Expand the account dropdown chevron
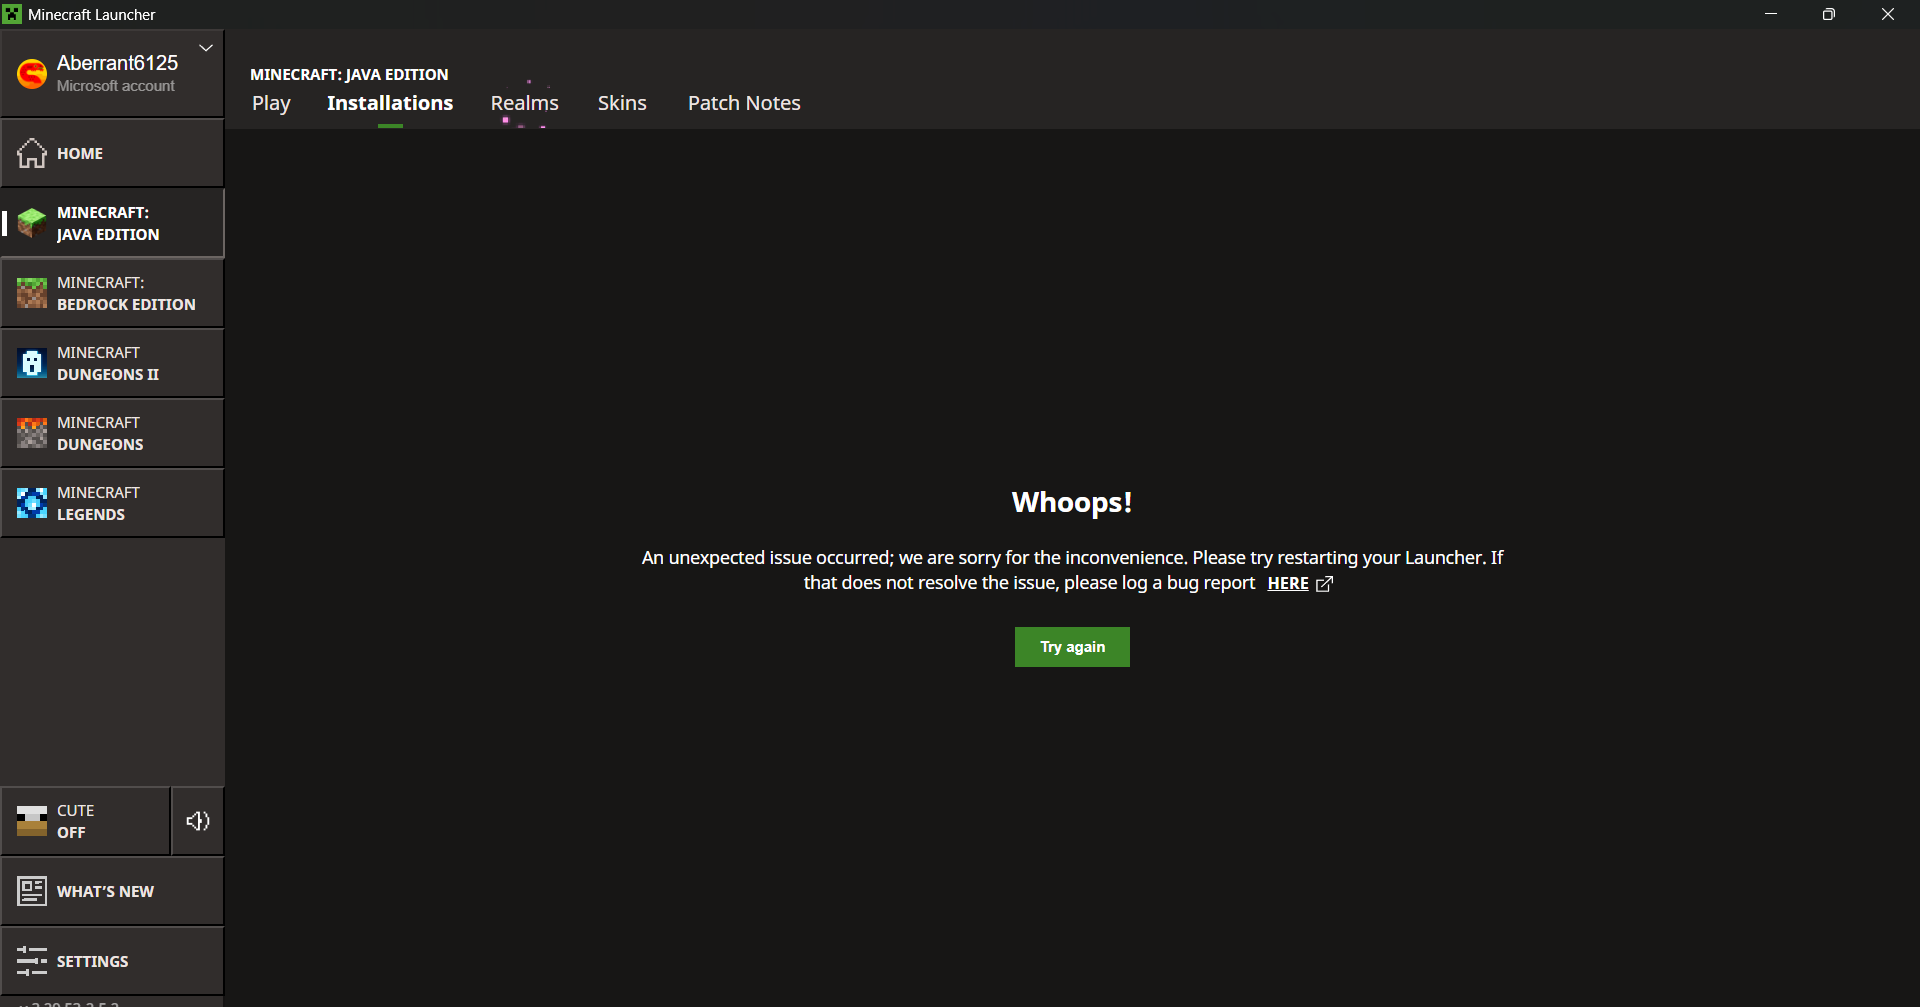The width and height of the screenshot is (1920, 1007). tap(206, 48)
